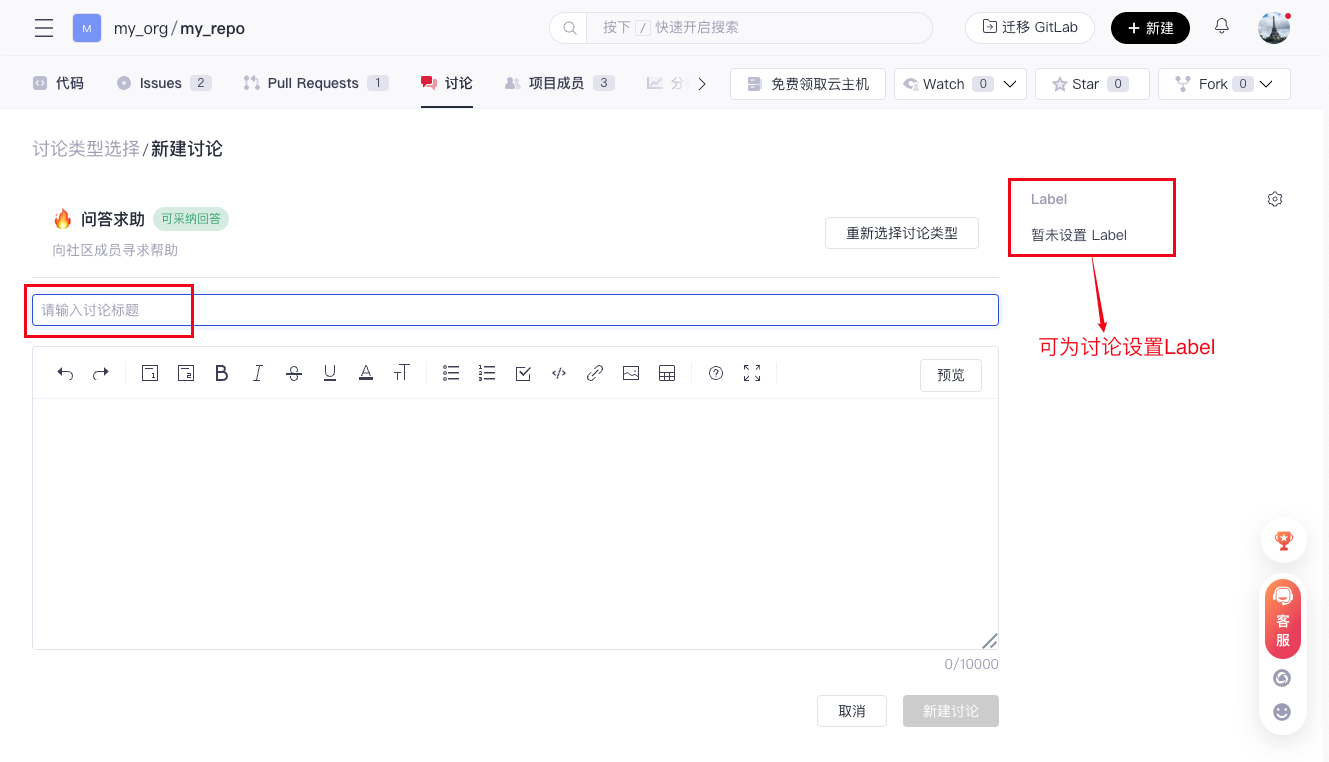Click the 重新选择讨论类型 button
The width and height of the screenshot is (1329, 762).
902,233
